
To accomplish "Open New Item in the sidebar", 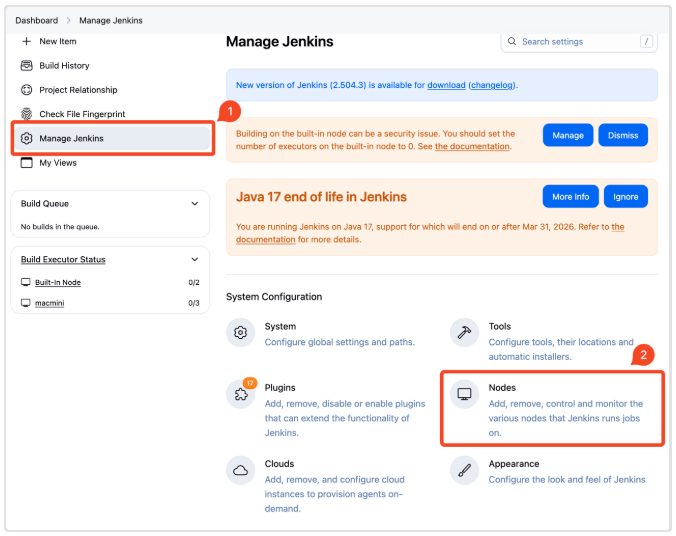I will pos(58,41).
